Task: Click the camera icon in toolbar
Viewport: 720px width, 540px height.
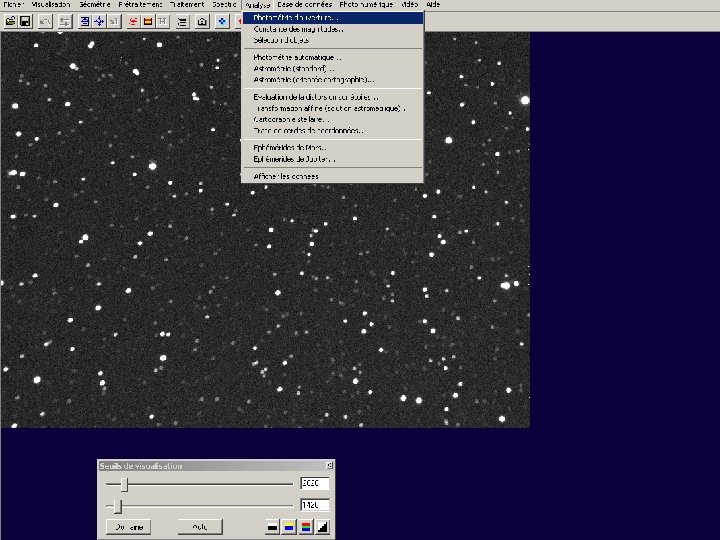Action: (x=202, y=21)
